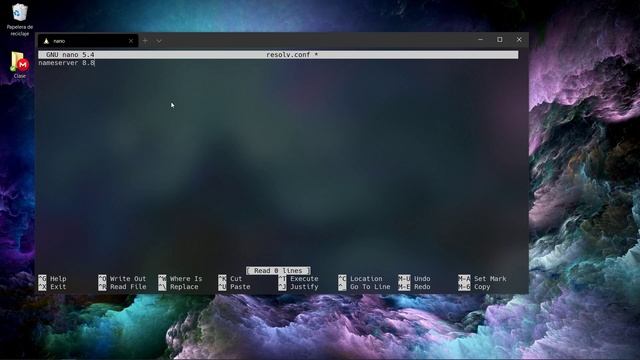Click the Execute shortcut label

click(x=304, y=279)
